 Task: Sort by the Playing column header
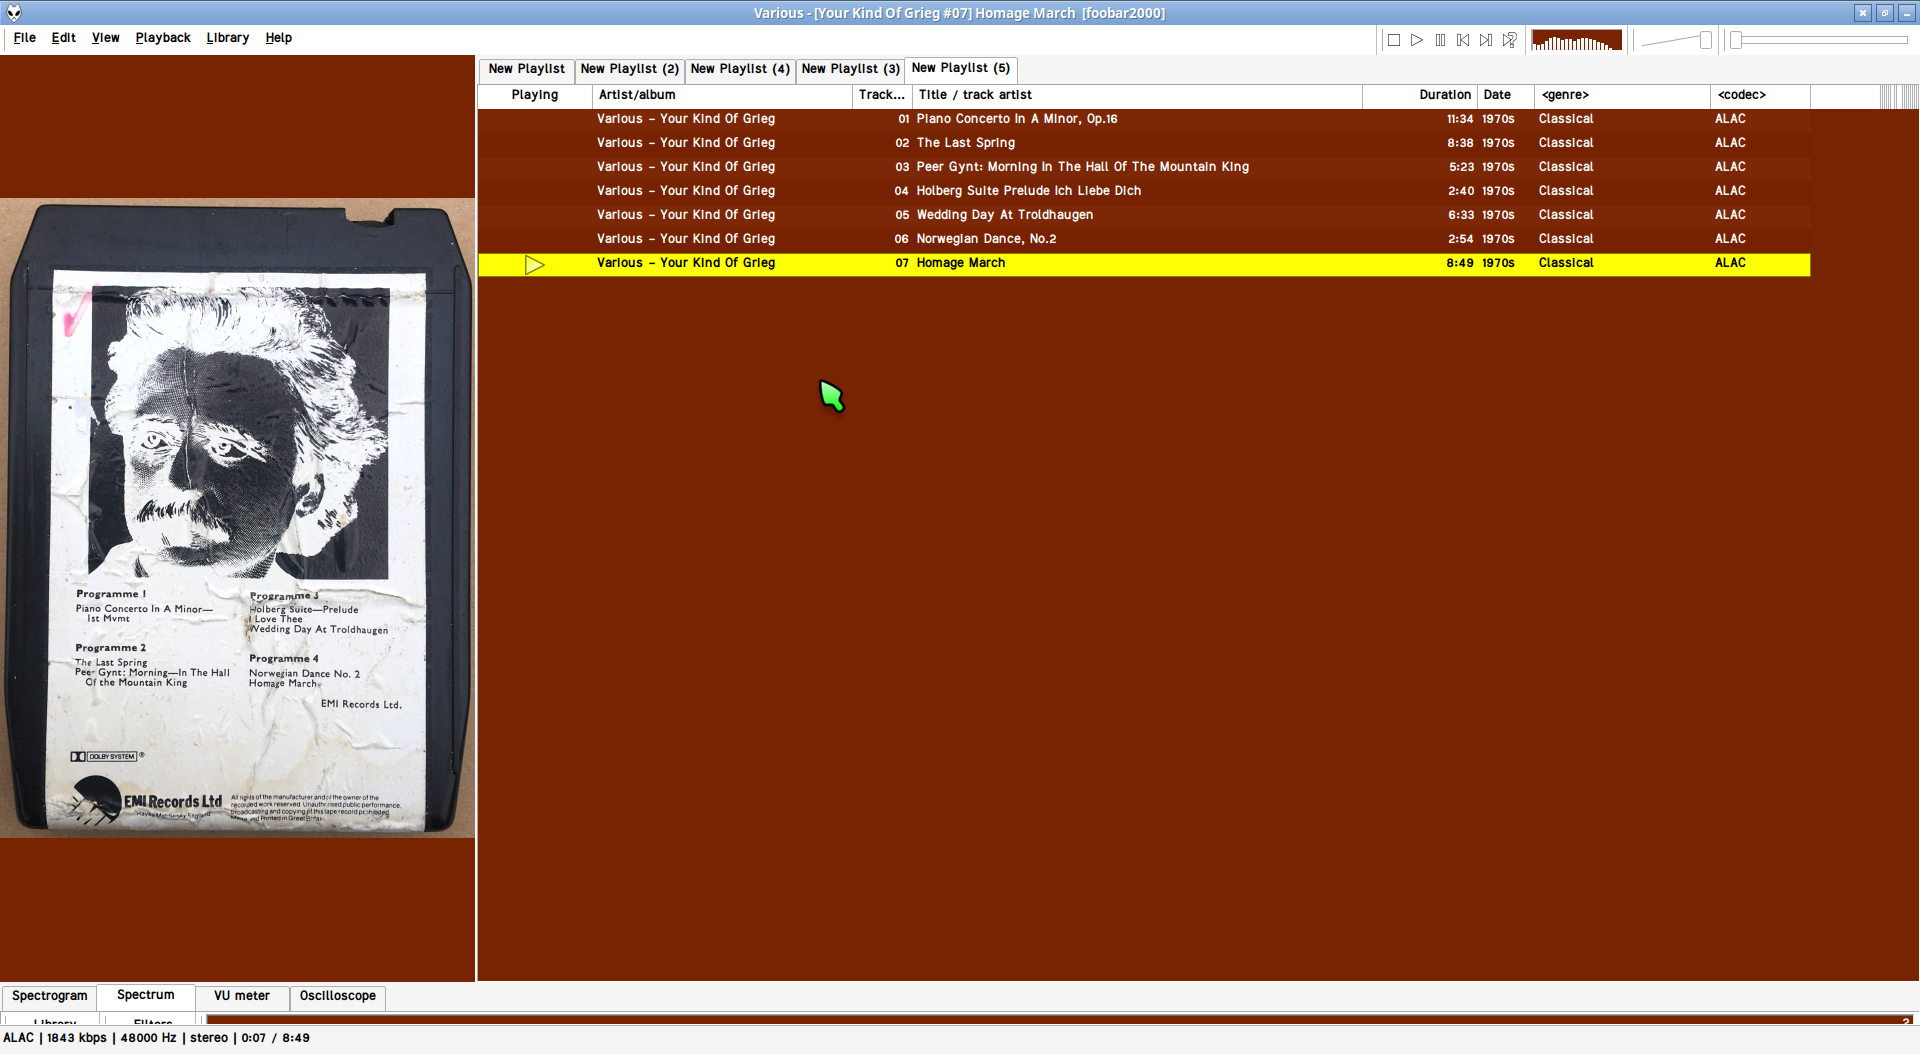tap(534, 95)
